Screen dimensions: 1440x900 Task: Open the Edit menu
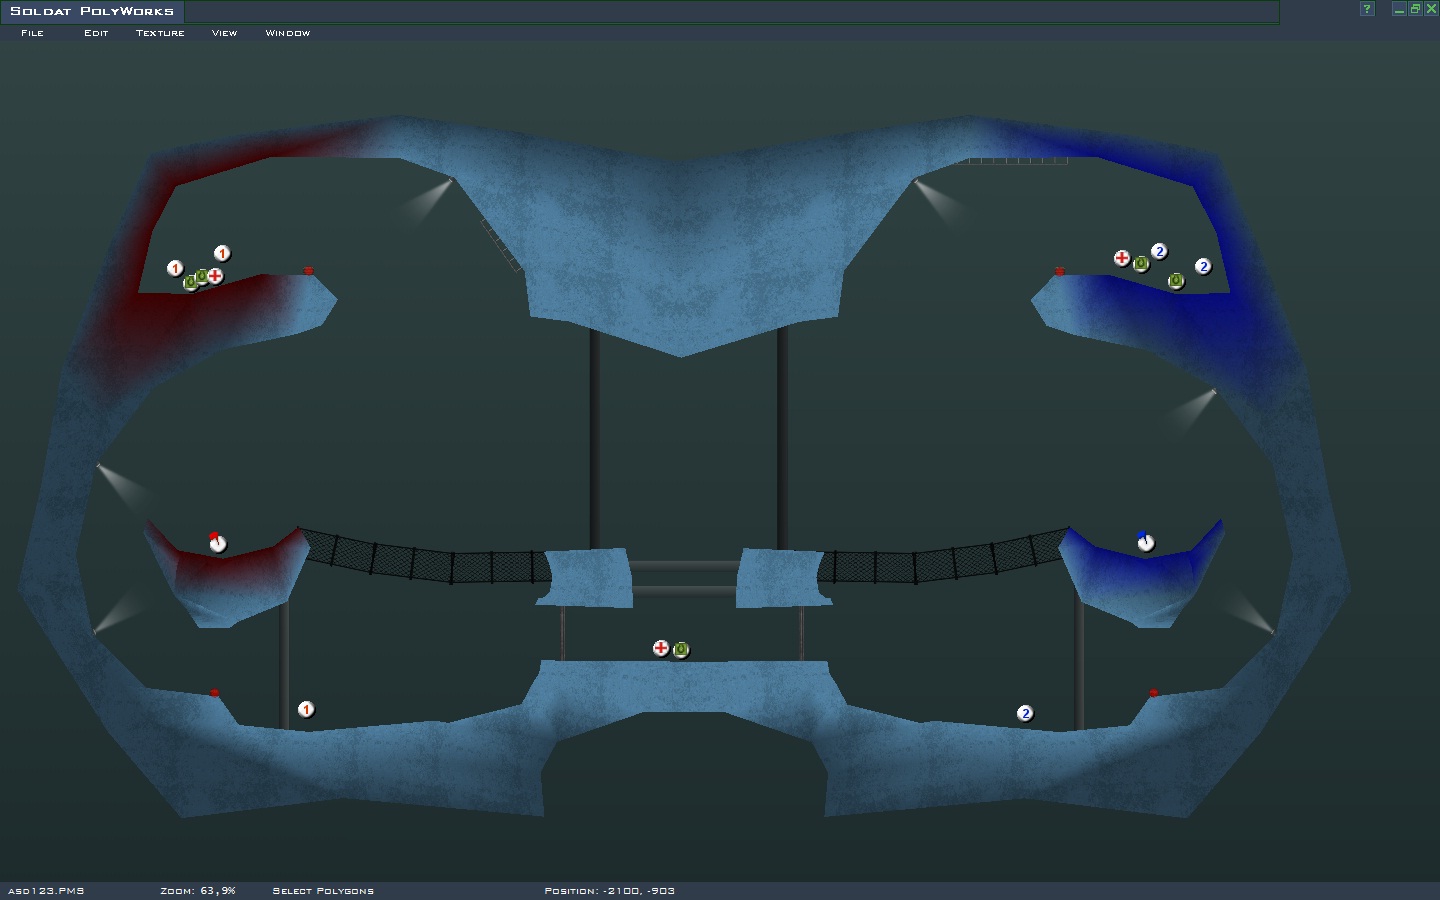(96, 33)
